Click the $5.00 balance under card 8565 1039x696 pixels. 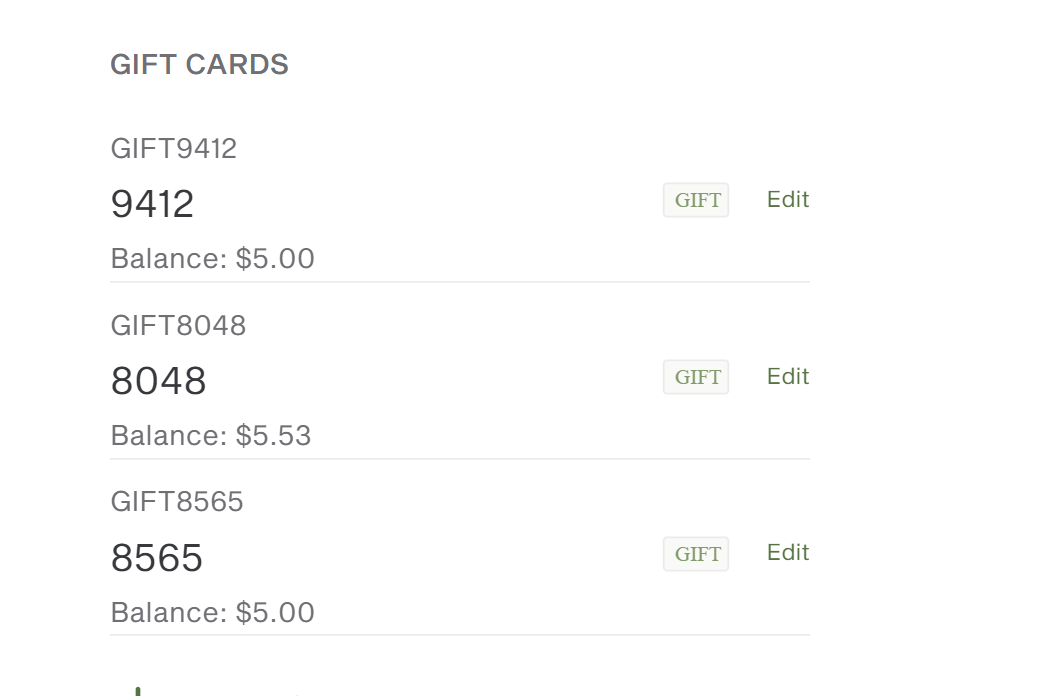pos(274,612)
